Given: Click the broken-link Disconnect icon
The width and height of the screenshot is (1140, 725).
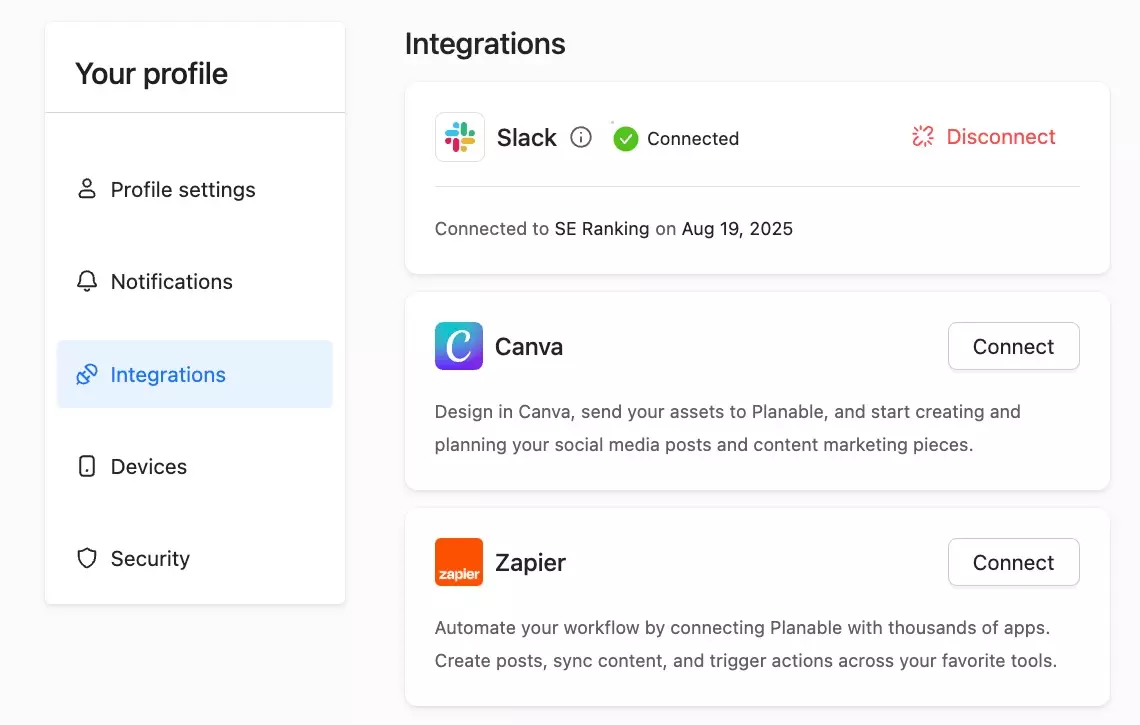Looking at the screenshot, I should 923,136.
